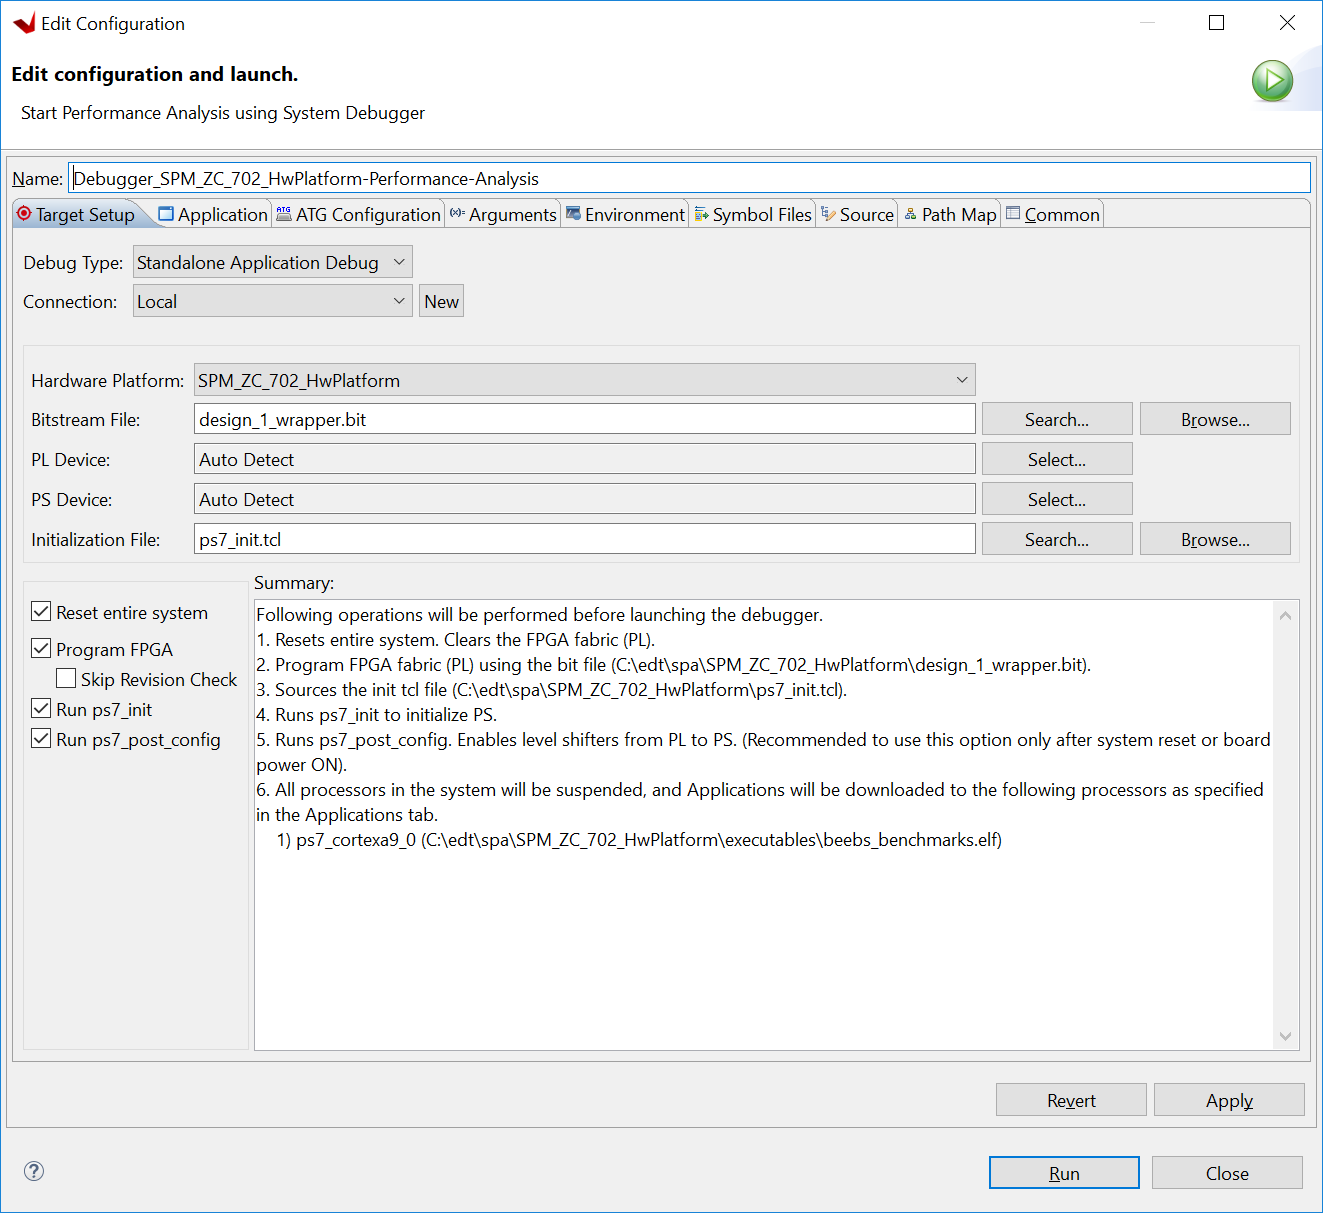1323x1213 pixels.
Task: Disable Run ps7_post_config
Action: click(x=41, y=738)
